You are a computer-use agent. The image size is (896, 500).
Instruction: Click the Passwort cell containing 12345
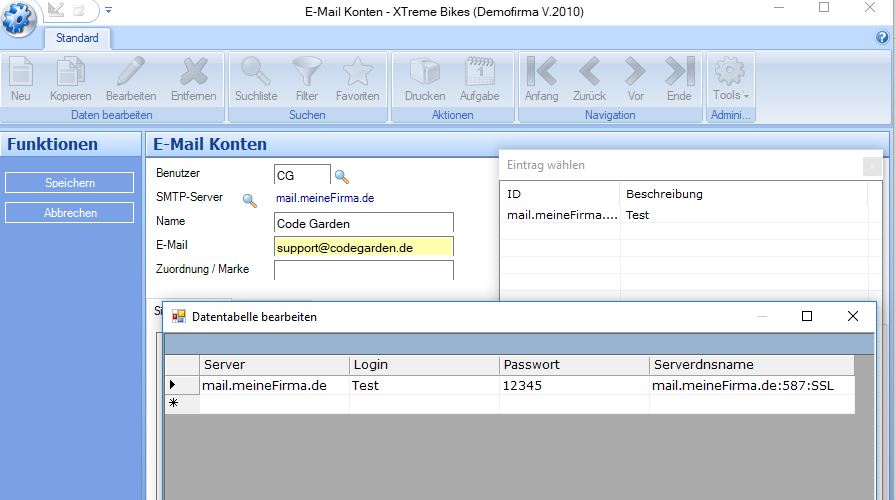pos(573,385)
